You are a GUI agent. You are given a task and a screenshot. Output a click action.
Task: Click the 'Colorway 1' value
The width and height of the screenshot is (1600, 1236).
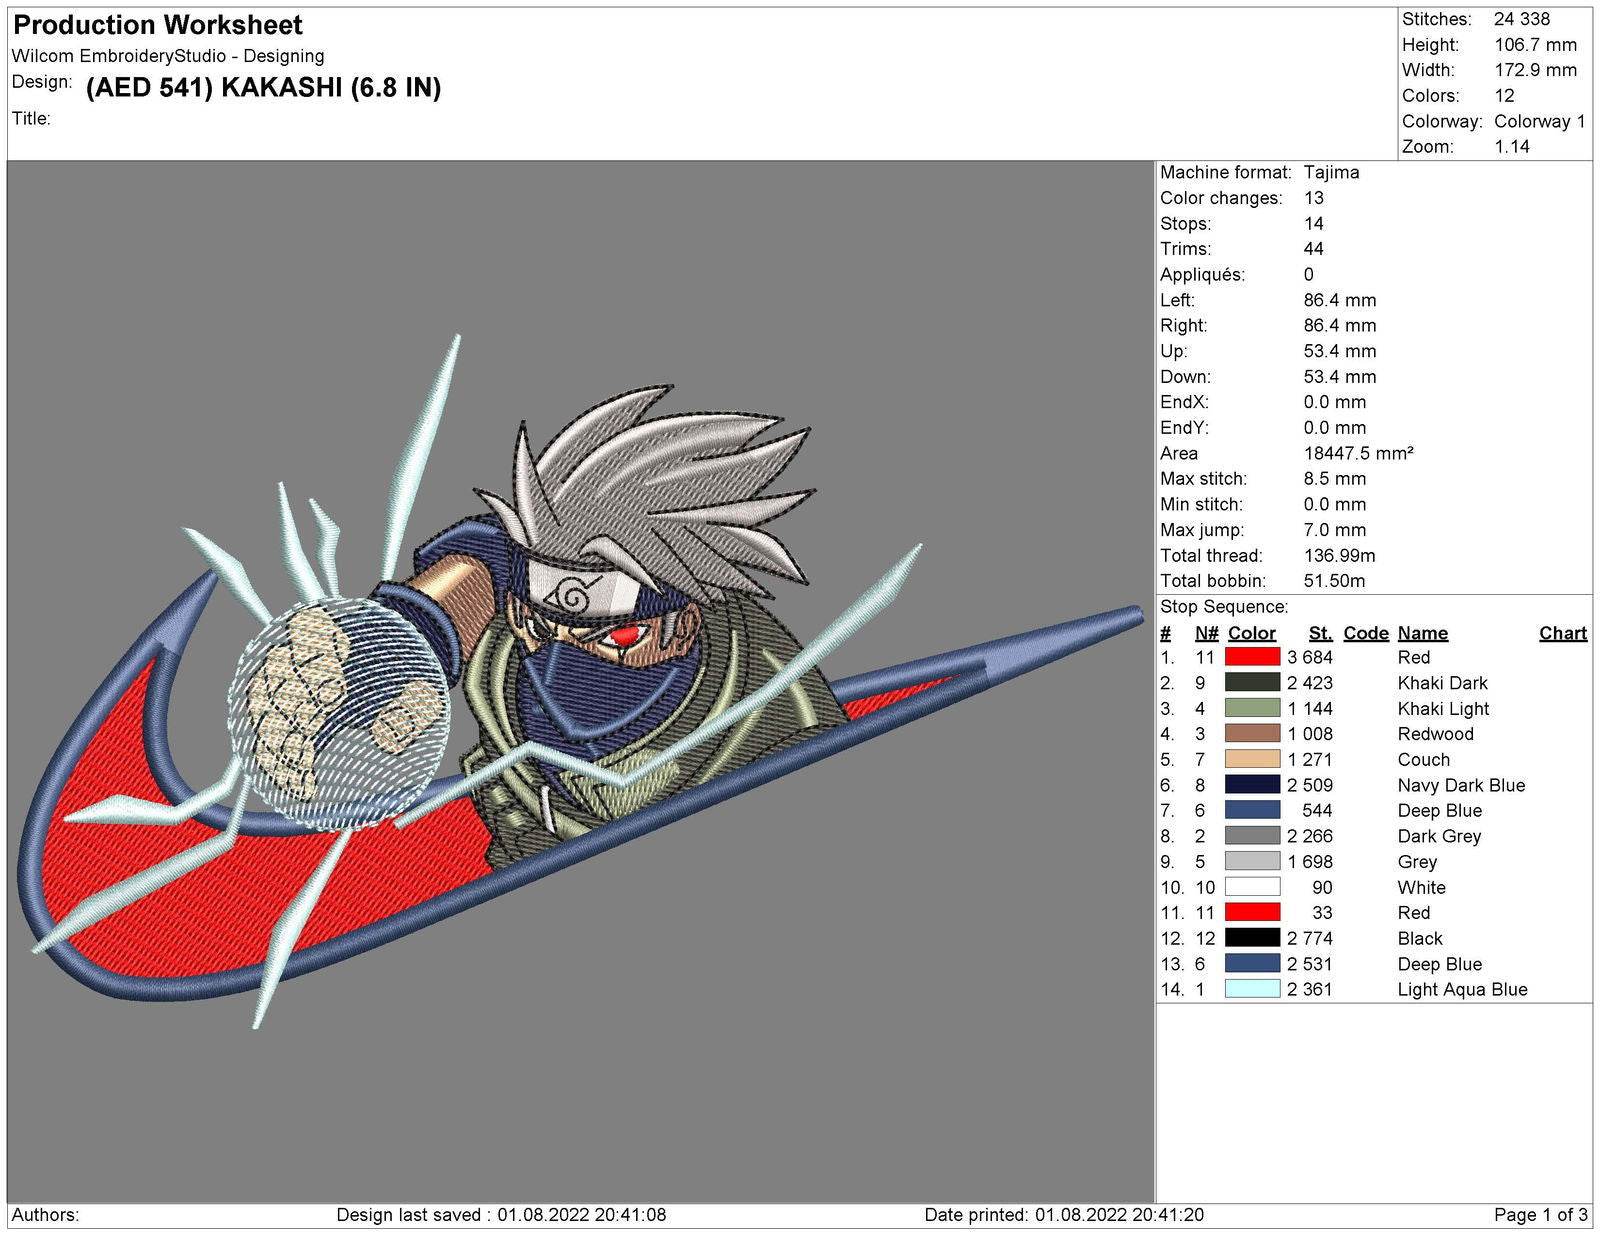click(x=1540, y=121)
